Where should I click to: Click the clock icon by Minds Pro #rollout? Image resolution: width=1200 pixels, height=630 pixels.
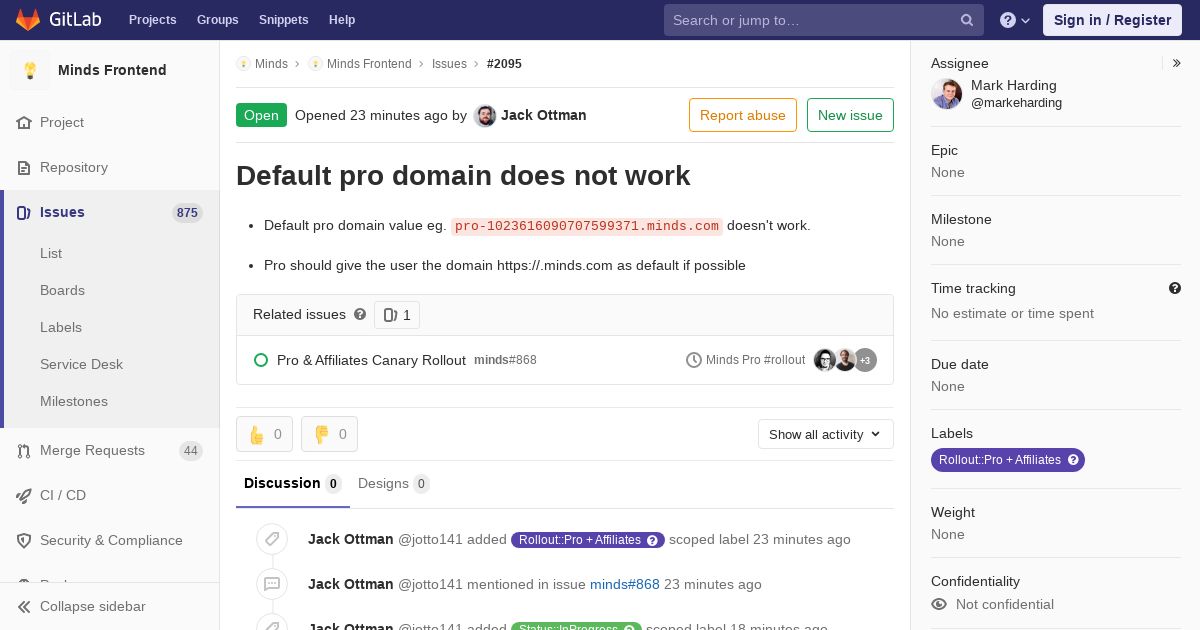[694, 360]
